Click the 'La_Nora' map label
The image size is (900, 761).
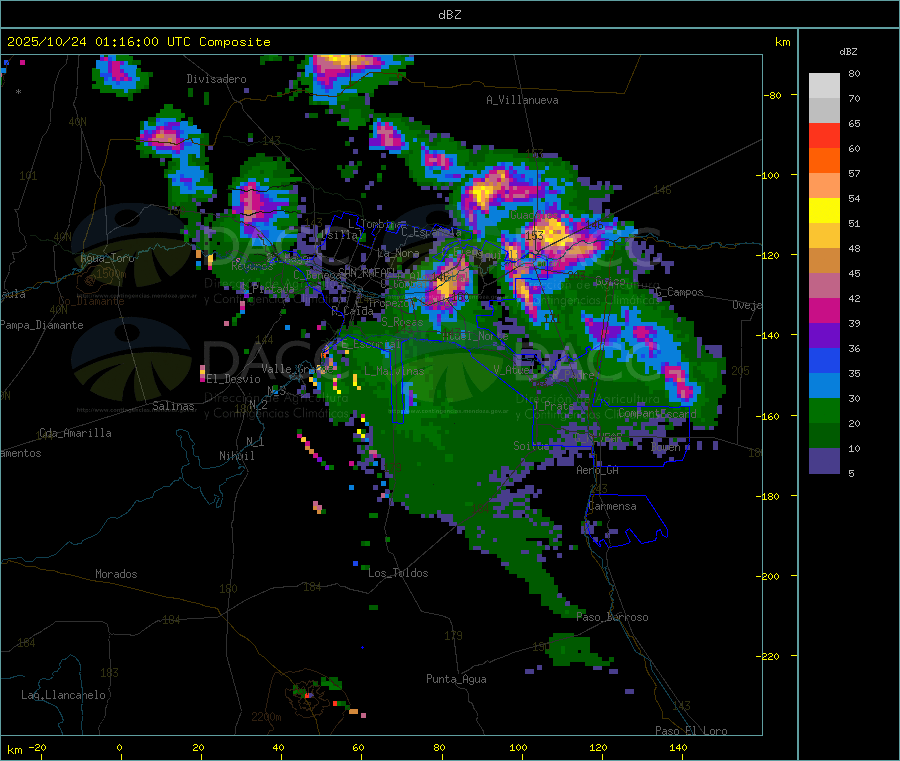click(398, 253)
